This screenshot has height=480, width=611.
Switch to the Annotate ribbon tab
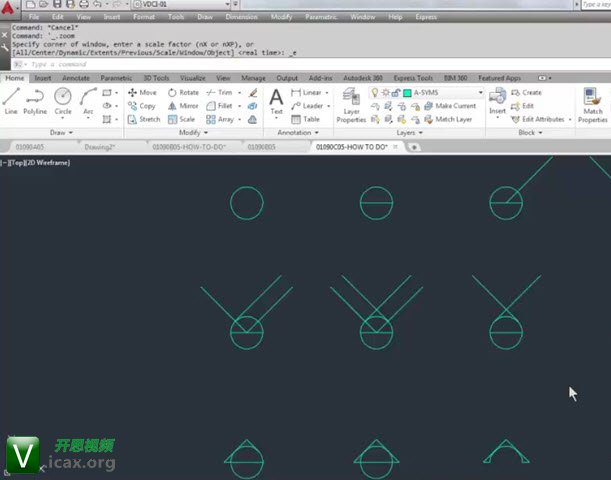coord(76,78)
